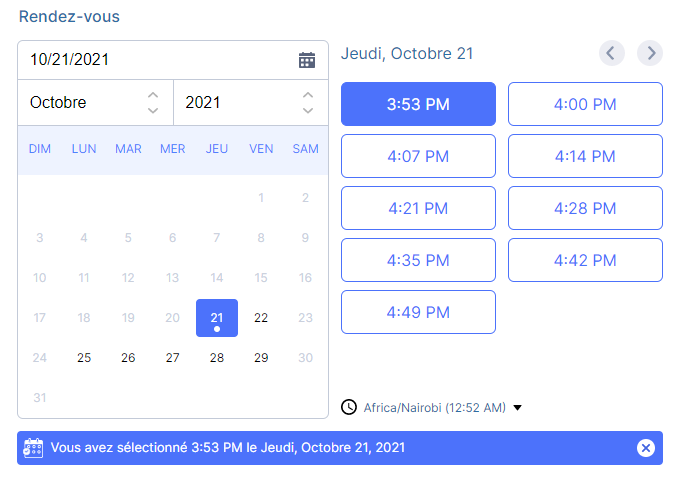Select the 4:49 PM time slot
Image resolution: width=699 pixels, height=482 pixels.
coord(418,312)
